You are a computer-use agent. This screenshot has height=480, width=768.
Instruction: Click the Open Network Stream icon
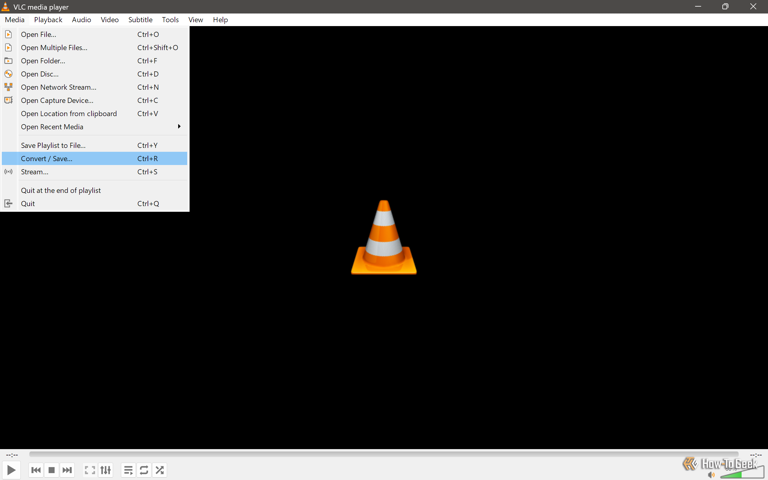[8, 87]
